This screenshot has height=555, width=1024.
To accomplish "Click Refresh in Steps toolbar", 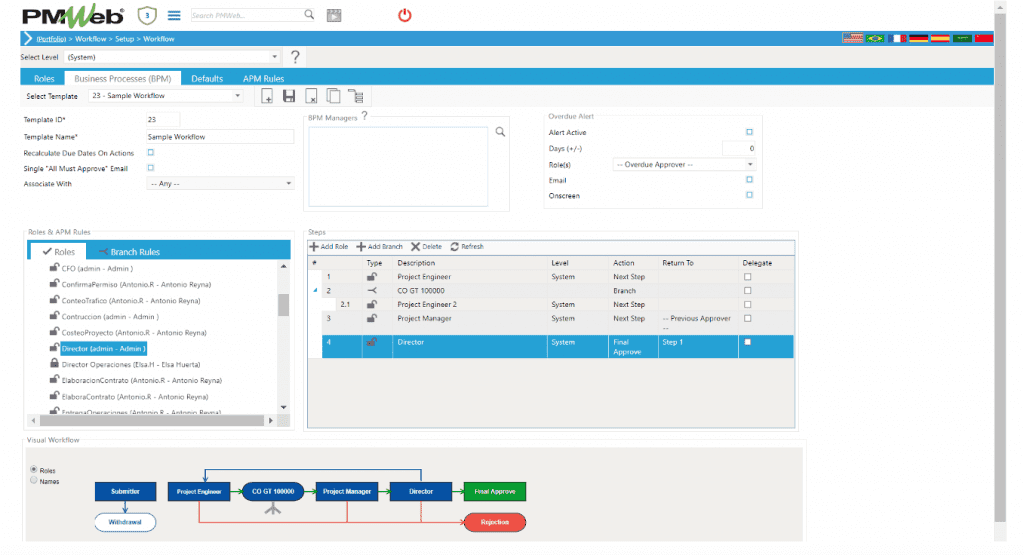I will coord(467,247).
